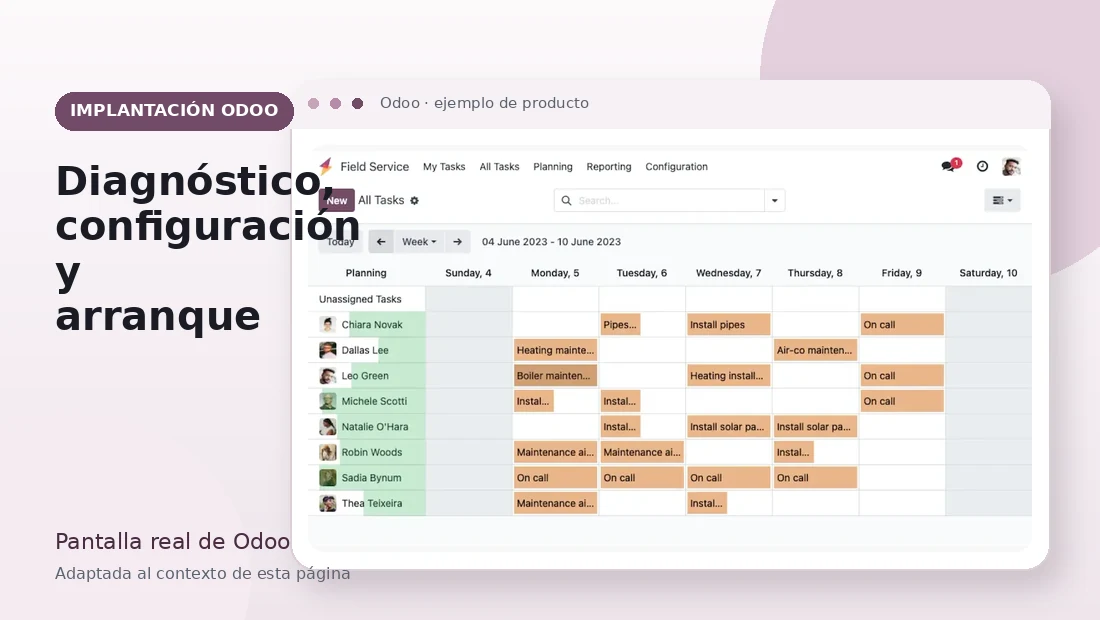
Task: Open Robin Woods' Tuesday Maintenance task
Action: [x=642, y=452]
